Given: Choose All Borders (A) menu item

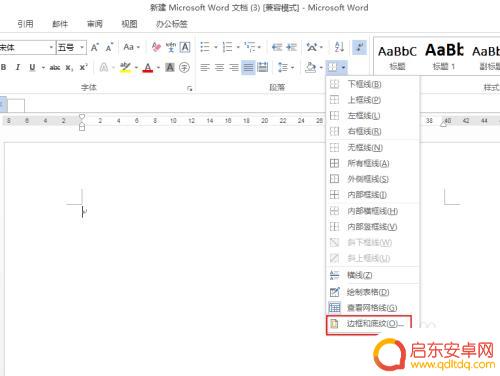Looking at the screenshot, I should coord(372,163).
